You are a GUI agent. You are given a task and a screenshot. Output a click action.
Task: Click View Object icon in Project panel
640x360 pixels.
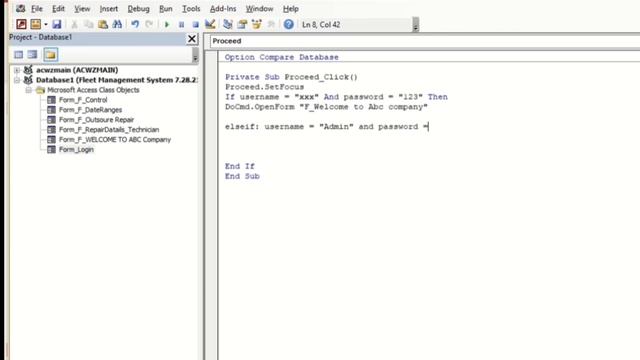tap(32, 54)
